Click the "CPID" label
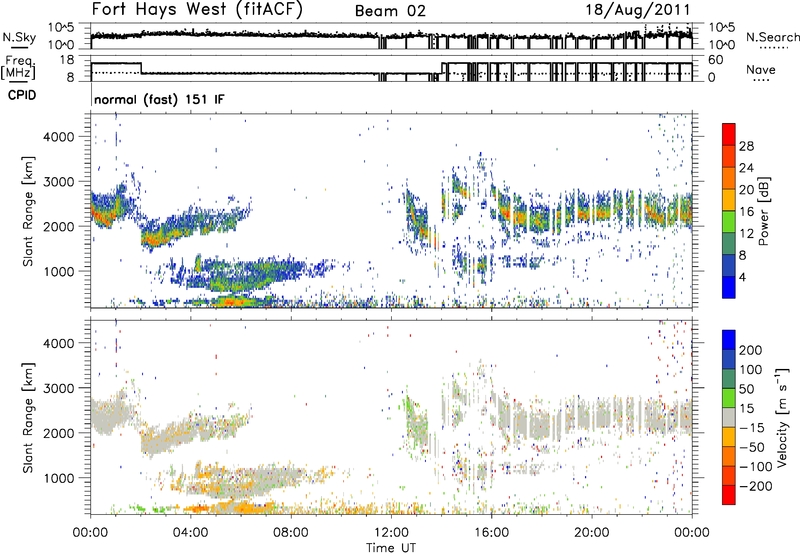 pyautogui.click(x=22, y=95)
